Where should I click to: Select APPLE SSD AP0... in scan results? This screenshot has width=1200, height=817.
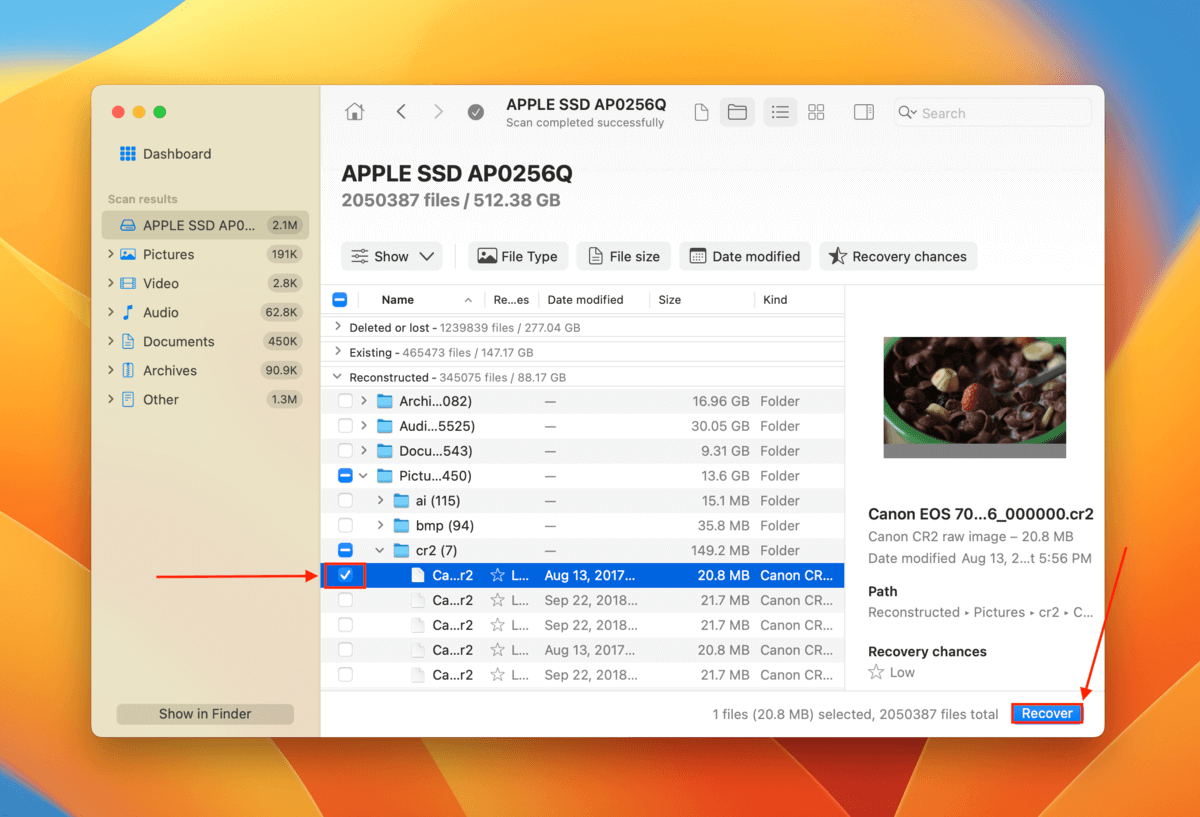205,225
